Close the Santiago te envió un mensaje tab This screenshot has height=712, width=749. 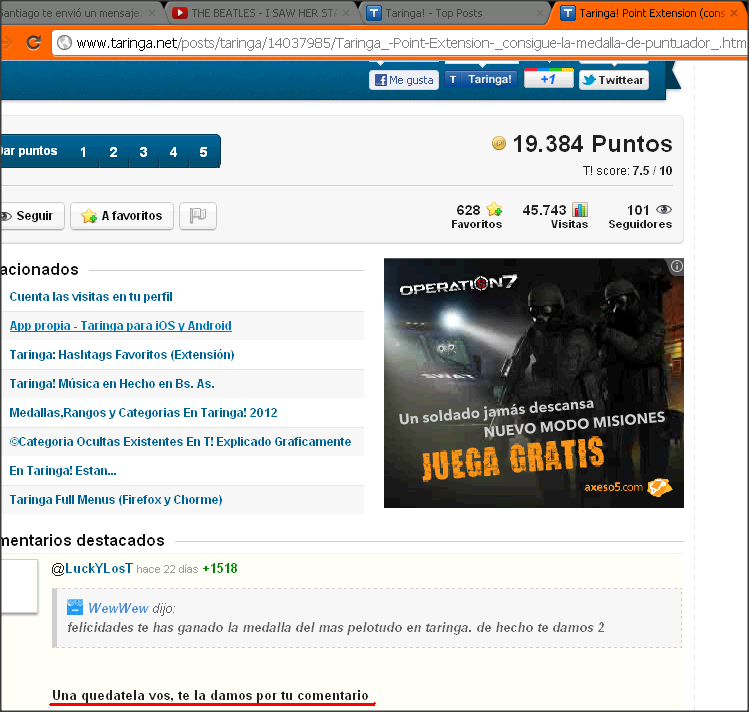[x=151, y=13]
